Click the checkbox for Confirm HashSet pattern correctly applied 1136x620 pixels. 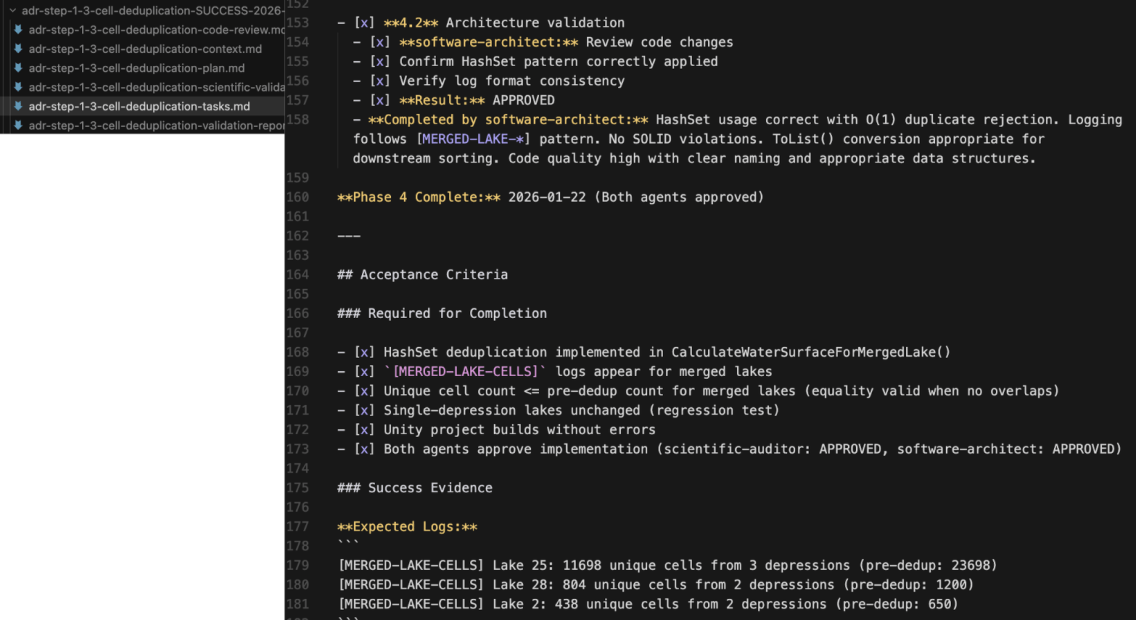click(379, 61)
